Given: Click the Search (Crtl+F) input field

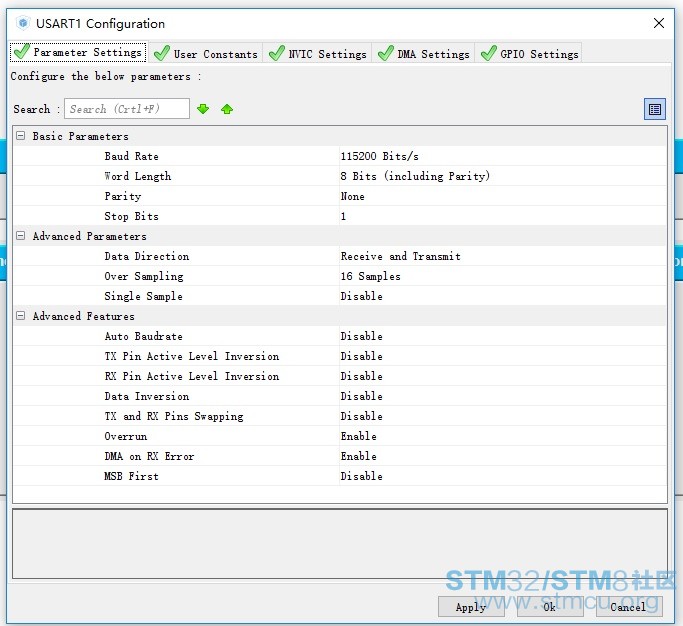Looking at the screenshot, I should [127, 108].
